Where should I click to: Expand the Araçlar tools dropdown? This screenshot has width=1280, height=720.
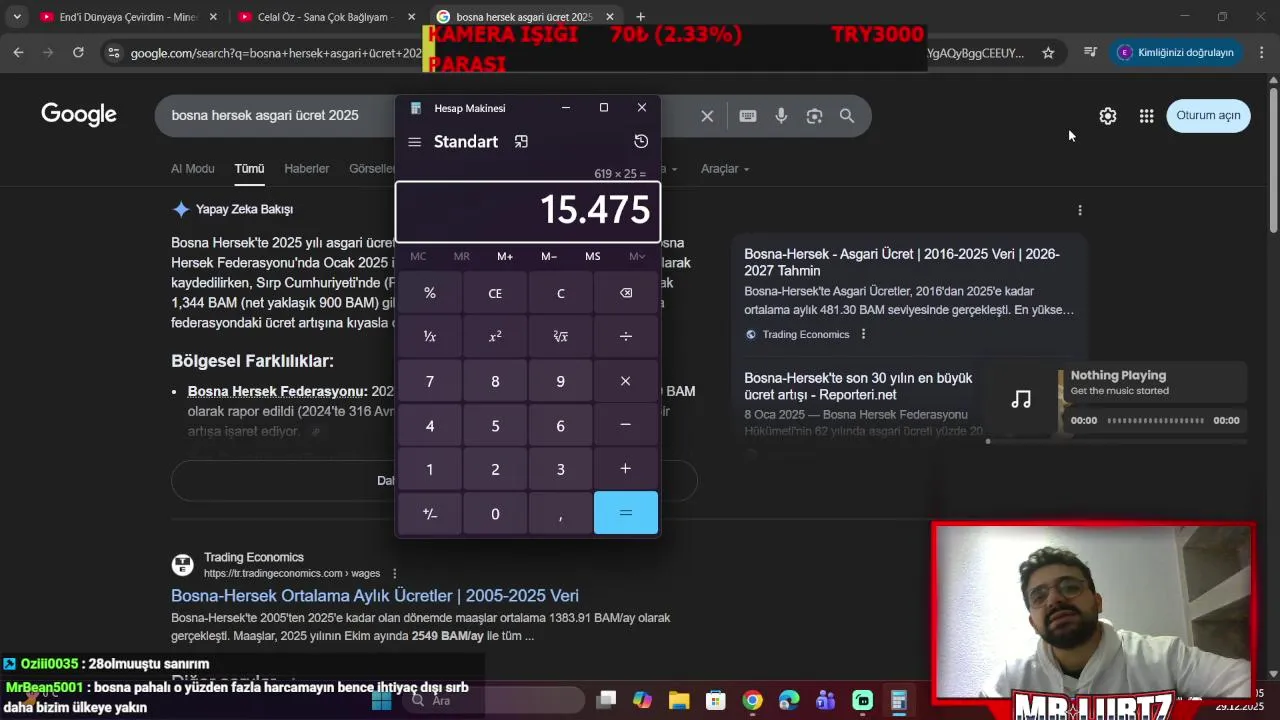point(725,169)
